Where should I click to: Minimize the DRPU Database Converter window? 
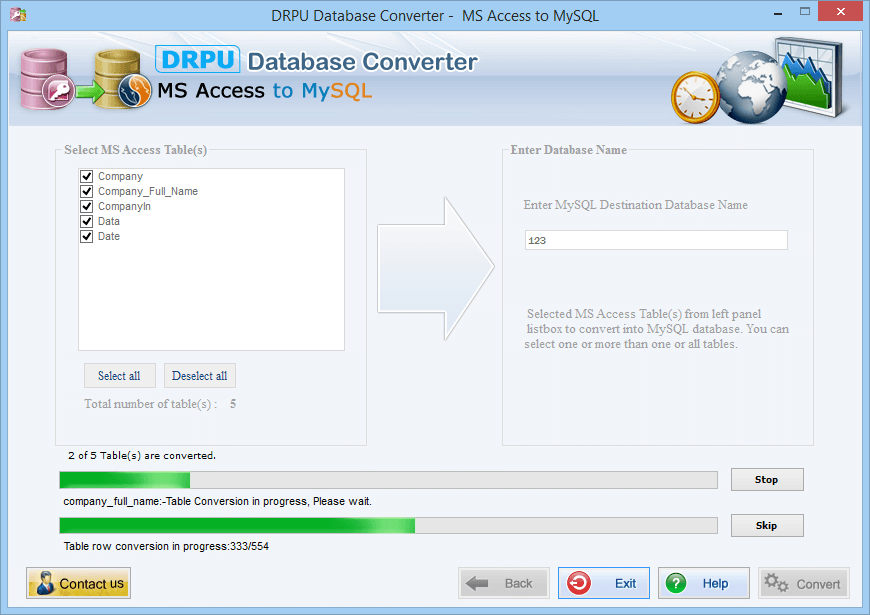tap(778, 12)
